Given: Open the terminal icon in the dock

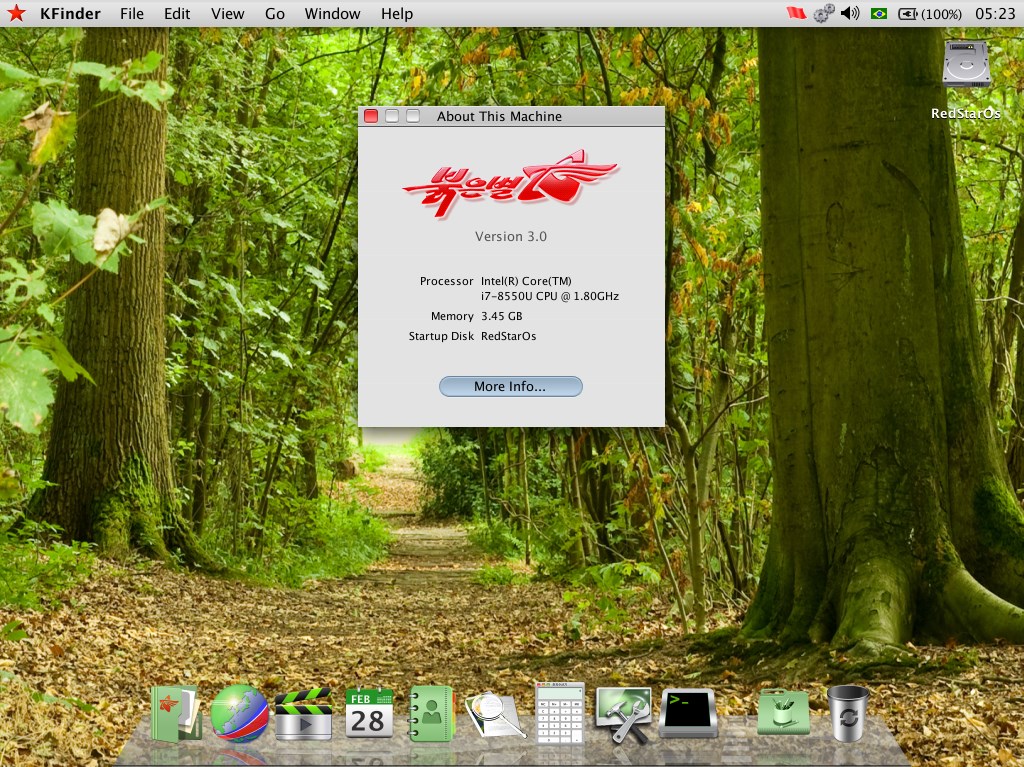Looking at the screenshot, I should pyautogui.click(x=688, y=713).
